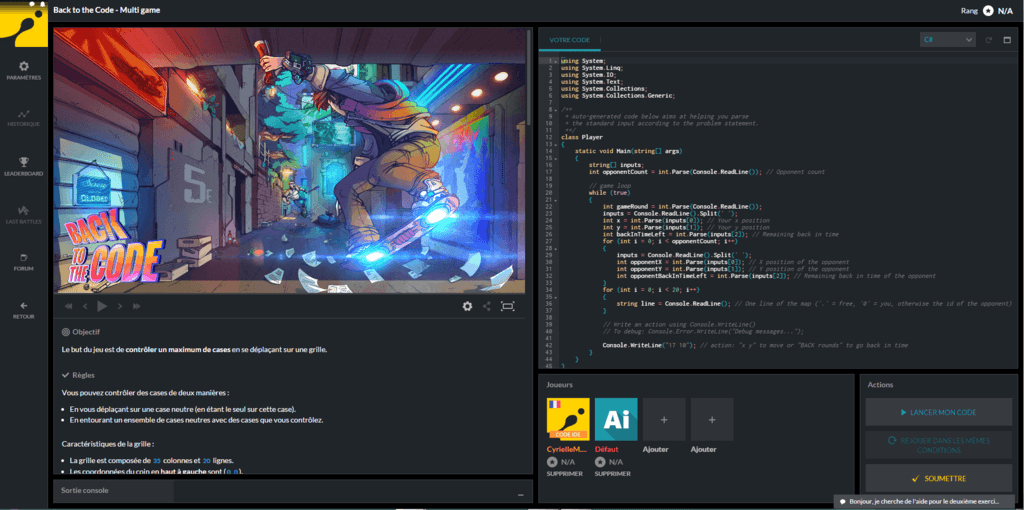Image resolution: width=1024 pixels, height=510 pixels.
Task: Open the game viewer settings gear
Action: (x=467, y=306)
